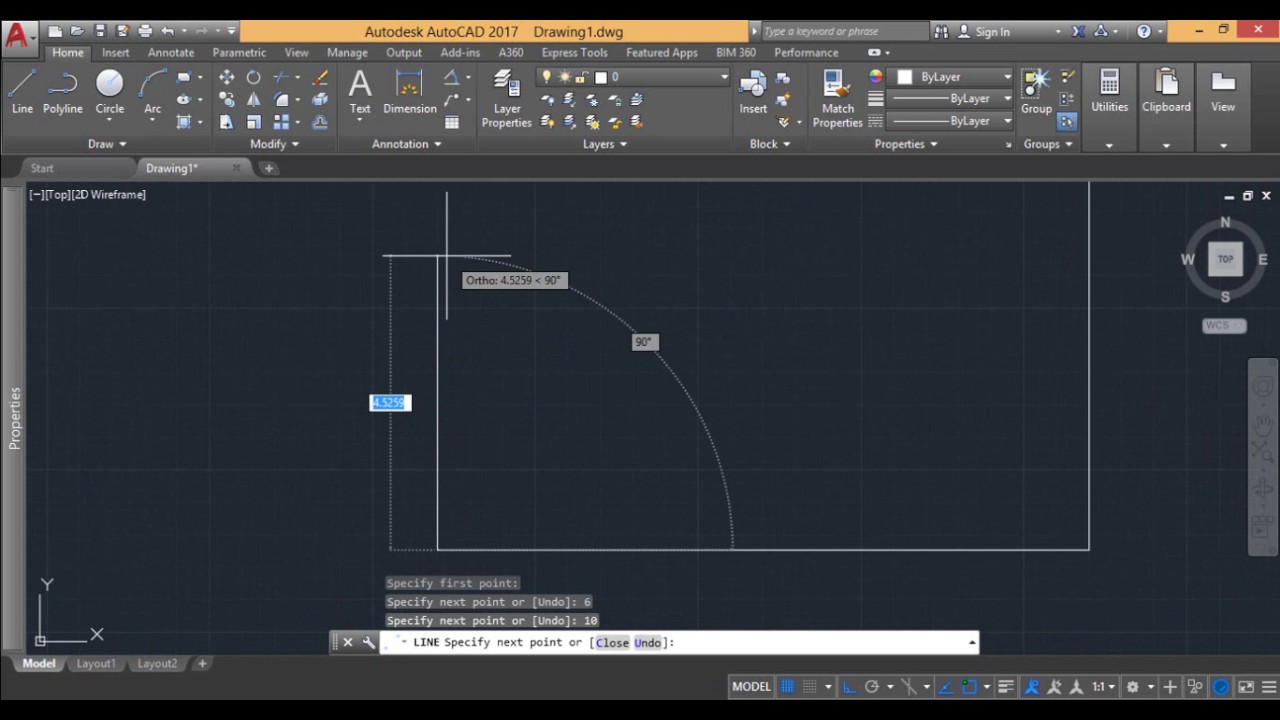Click the command line customize wrench

369,642
